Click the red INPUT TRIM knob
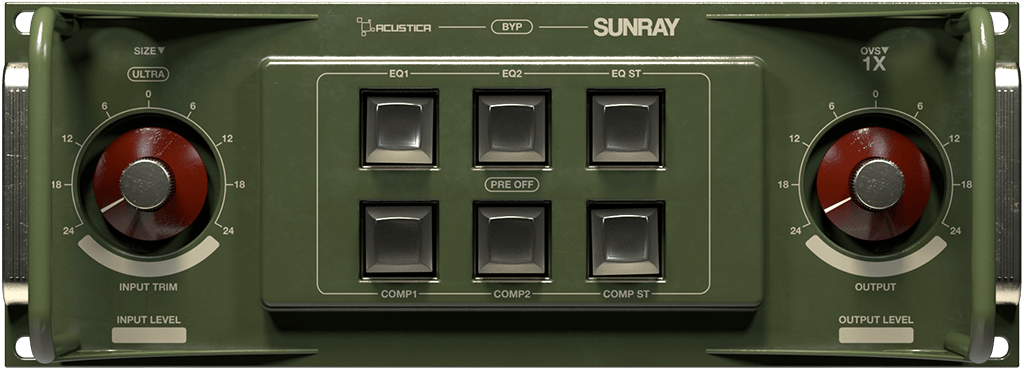This screenshot has height=370, width=1024. coord(150,184)
